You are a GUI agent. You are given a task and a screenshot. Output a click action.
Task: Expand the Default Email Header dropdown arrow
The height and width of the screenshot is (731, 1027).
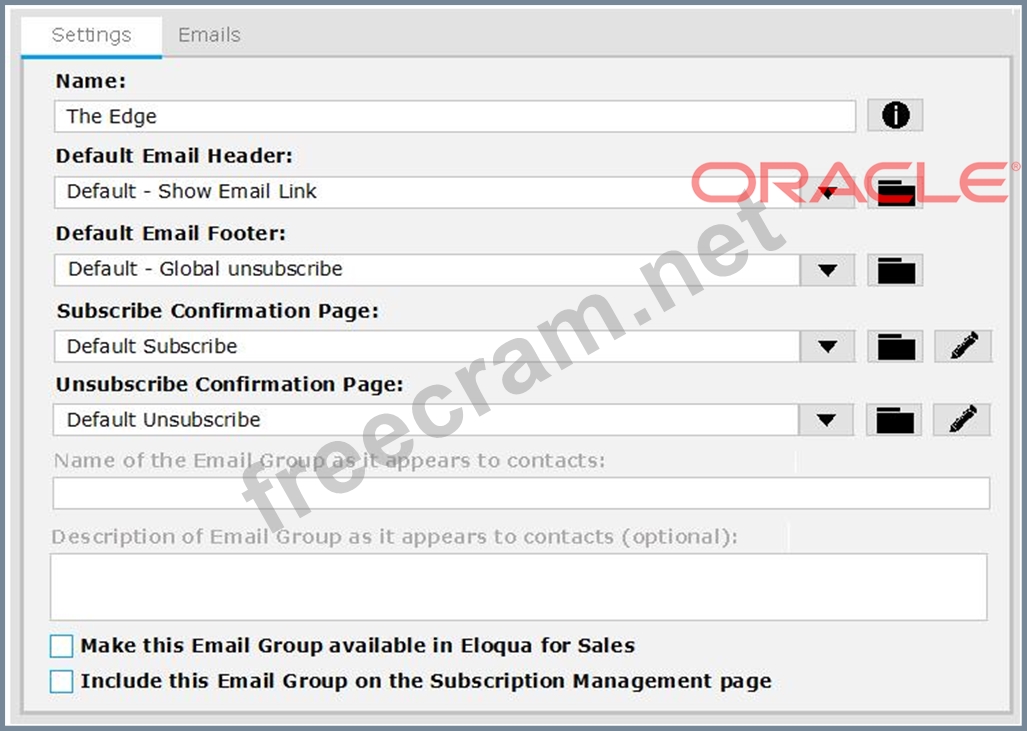(x=827, y=193)
